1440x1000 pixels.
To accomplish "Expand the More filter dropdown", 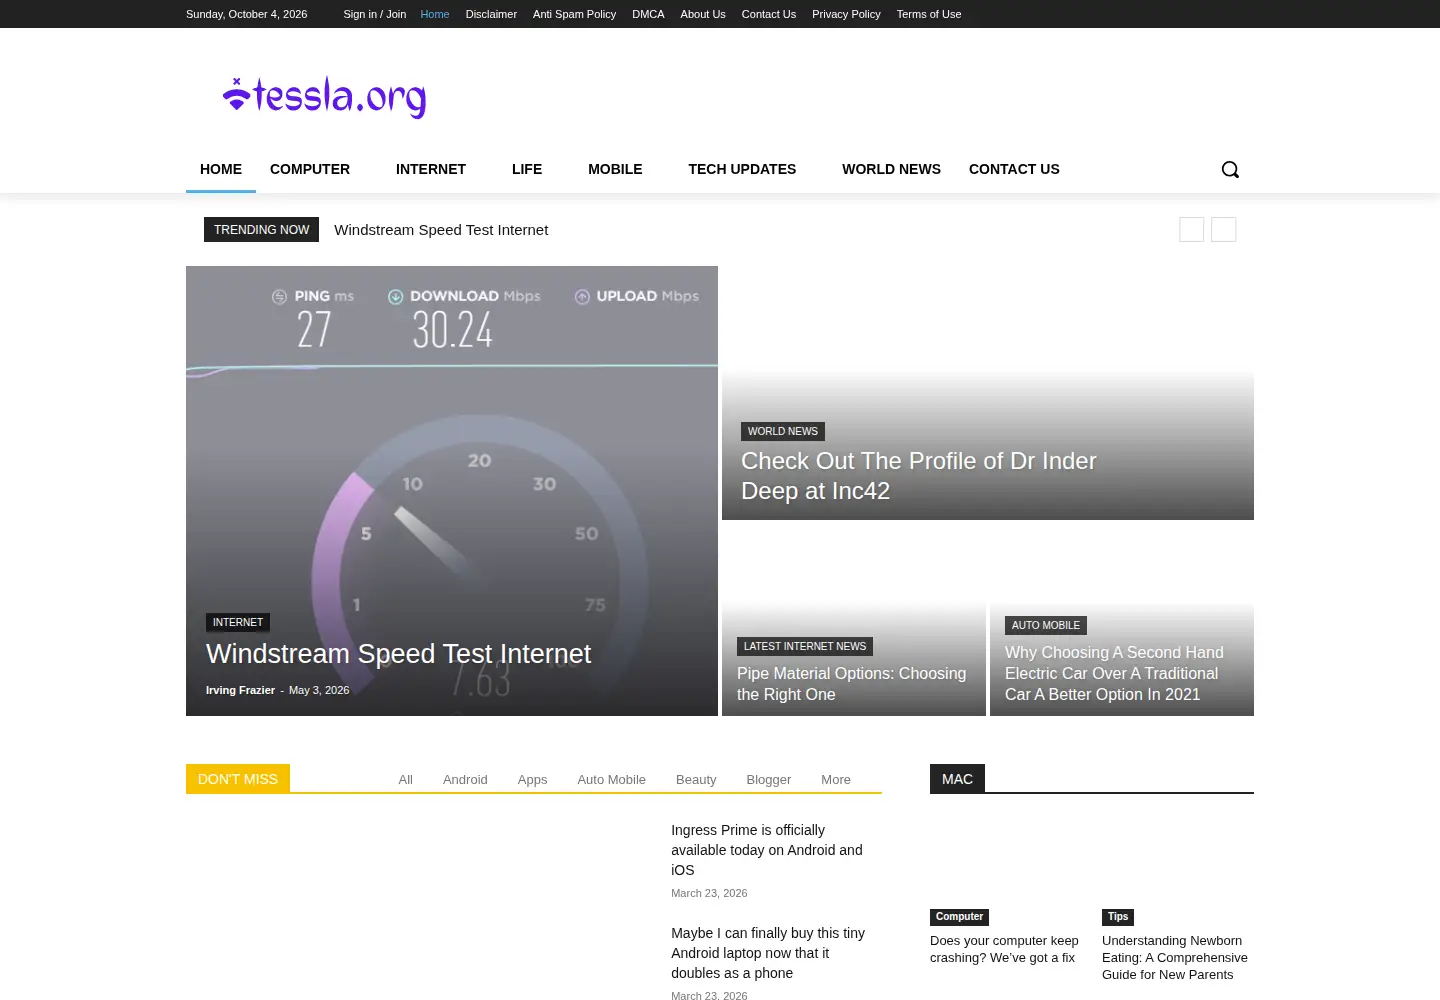I will pyautogui.click(x=836, y=780).
